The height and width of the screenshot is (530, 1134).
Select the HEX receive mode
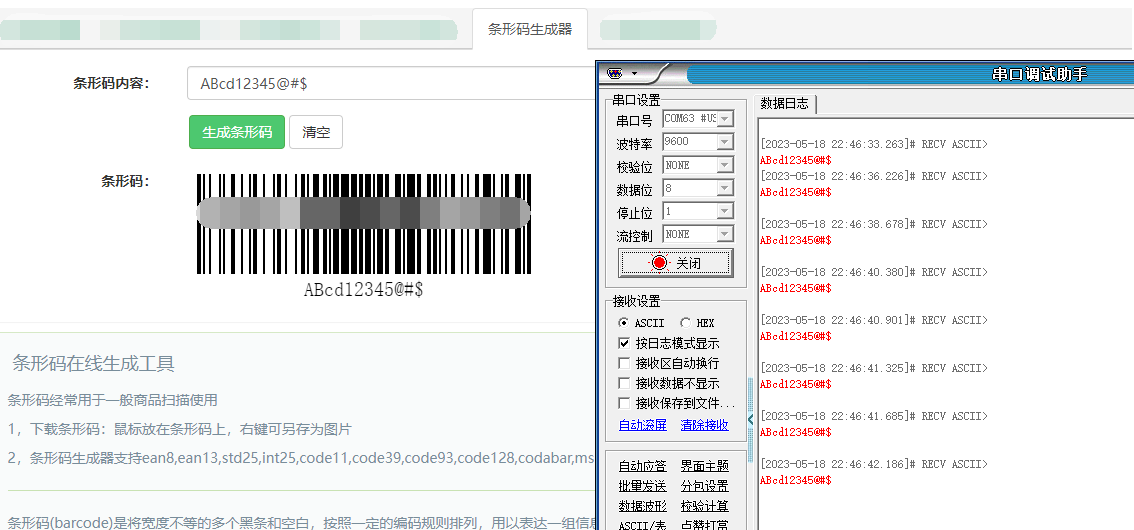[685, 322]
